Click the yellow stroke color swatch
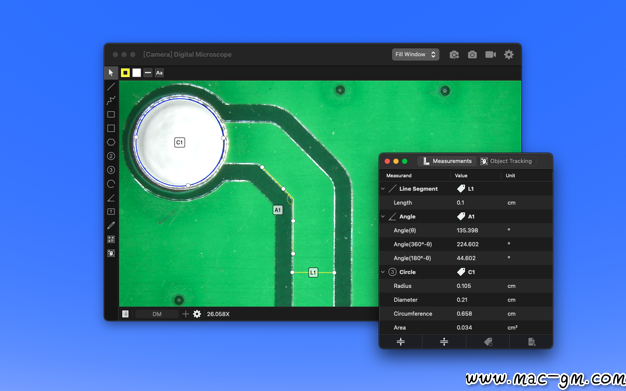This screenshot has width=626, height=391. pyautogui.click(x=125, y=73)
